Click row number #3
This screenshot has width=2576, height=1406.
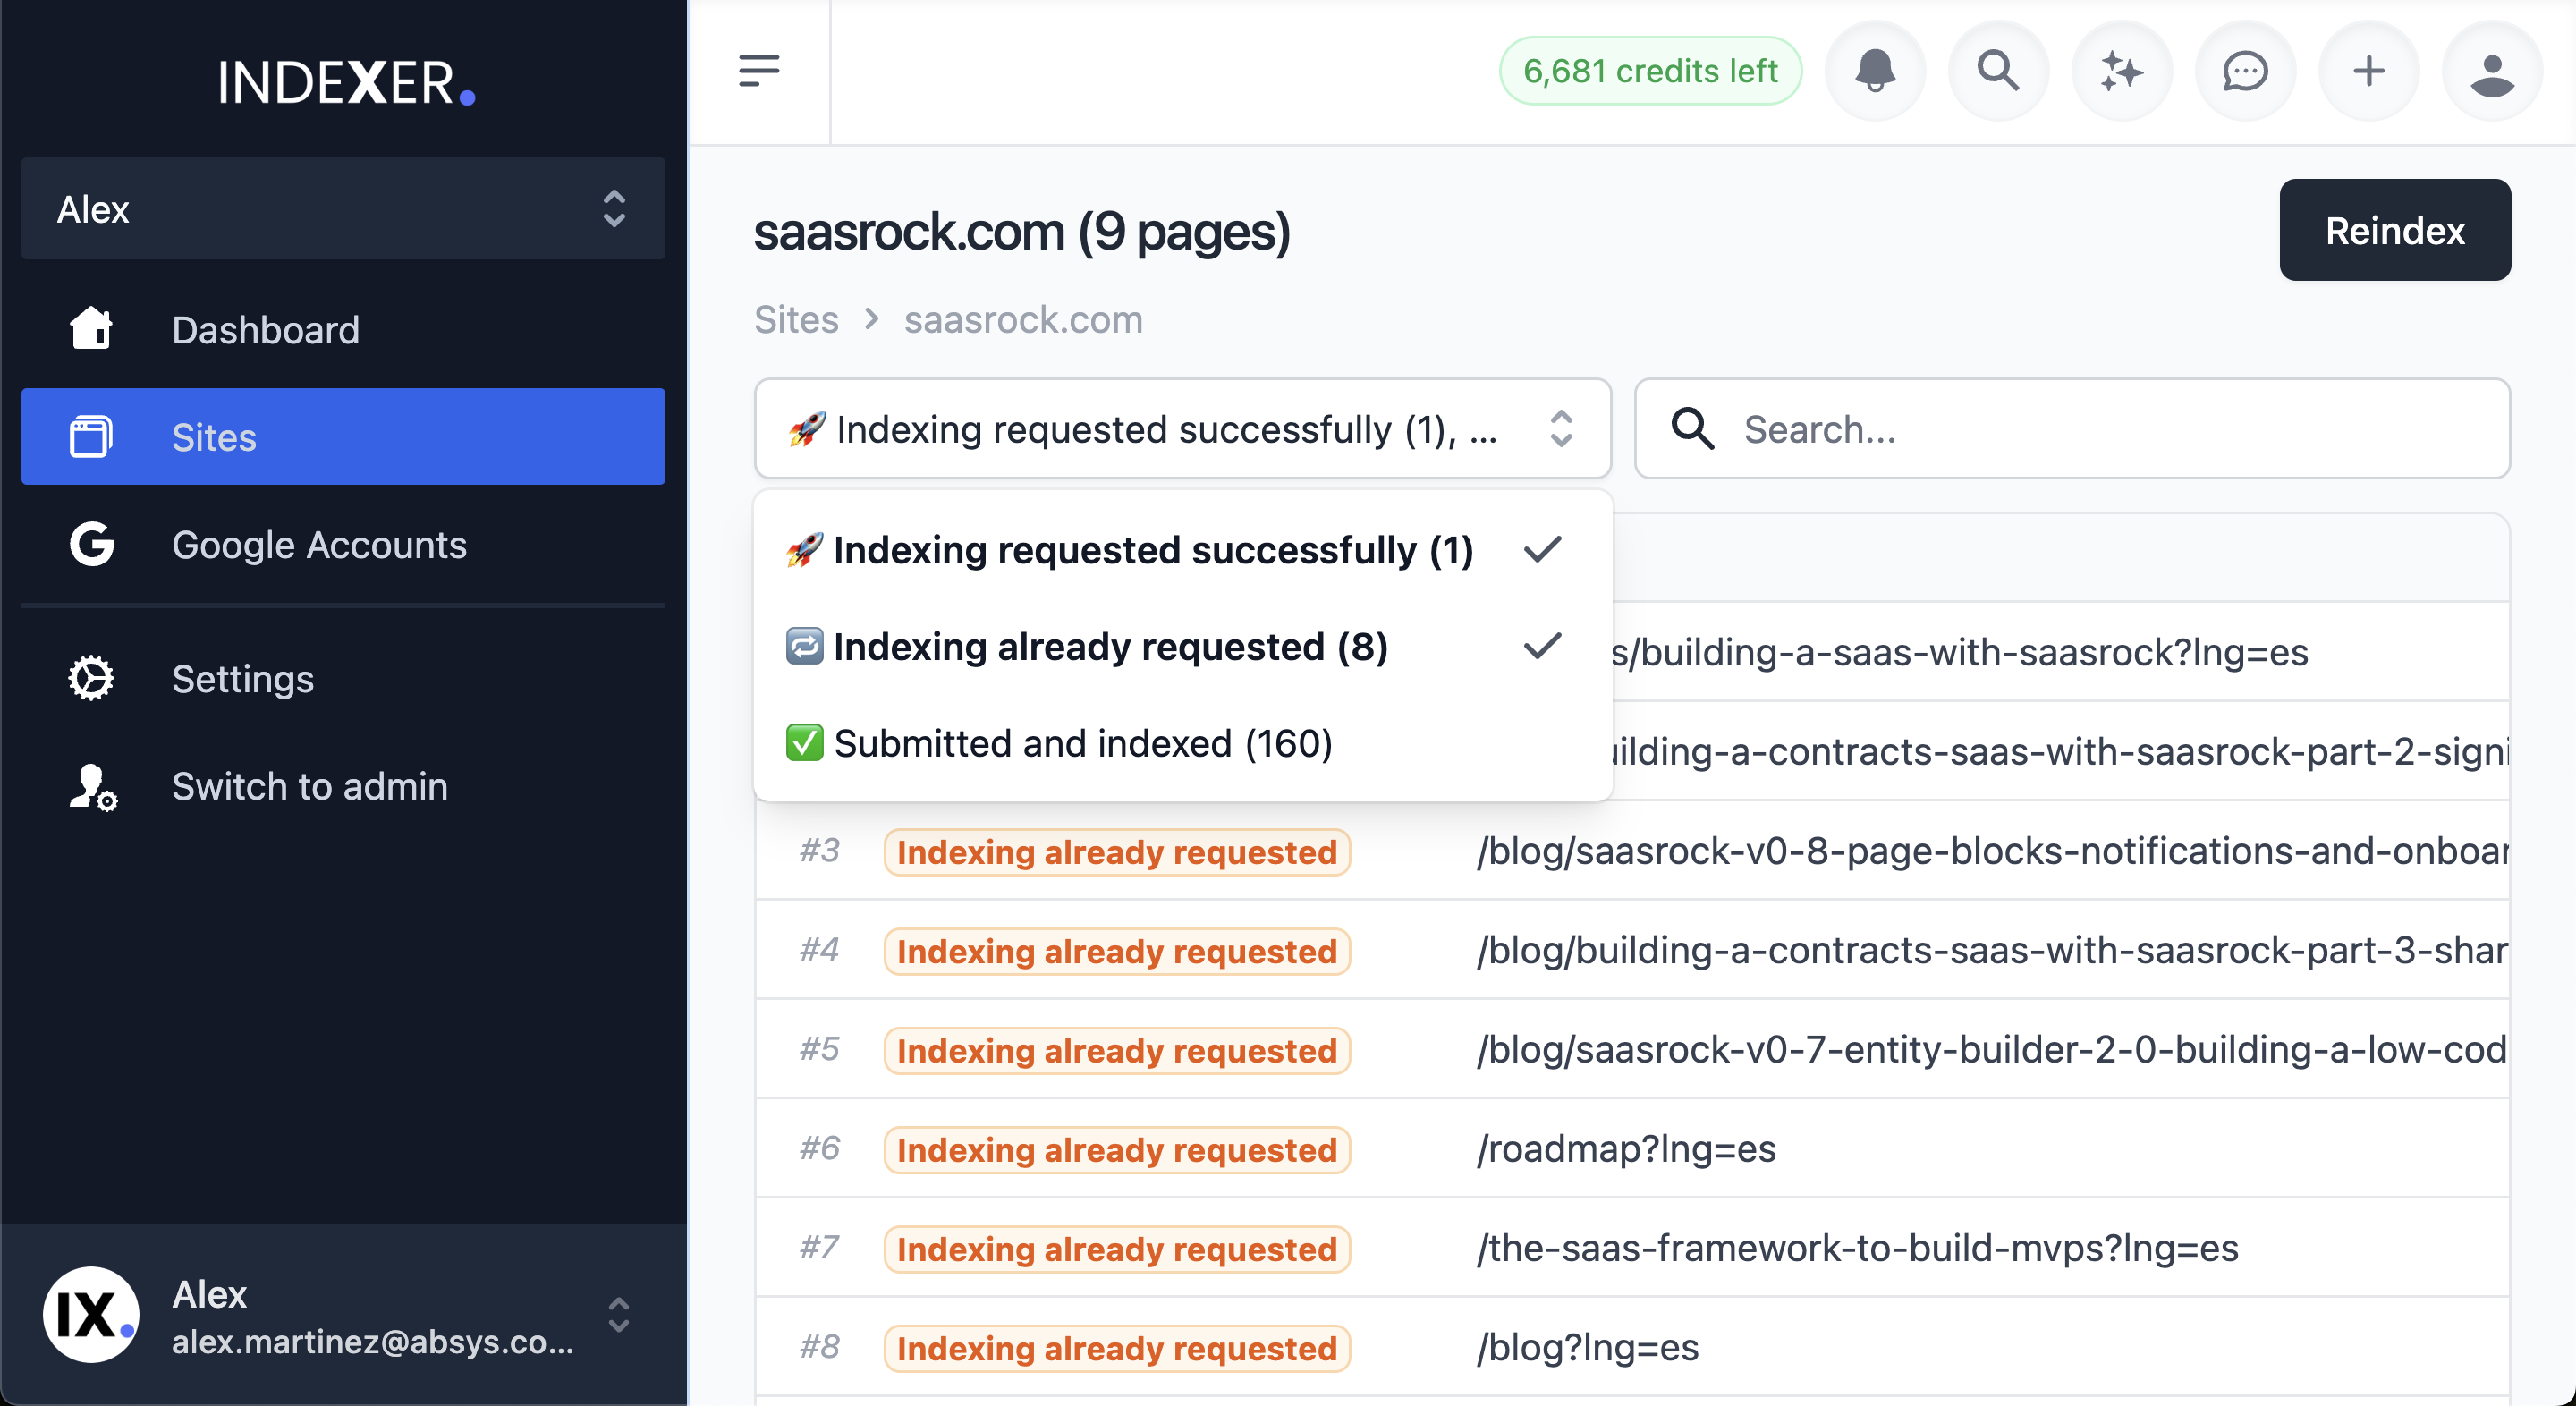[x=819, y=850]
